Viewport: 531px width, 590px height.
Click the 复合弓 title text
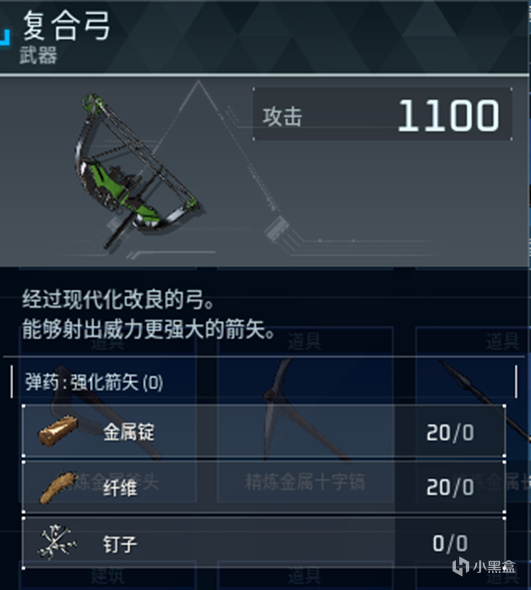pos(67,26)
